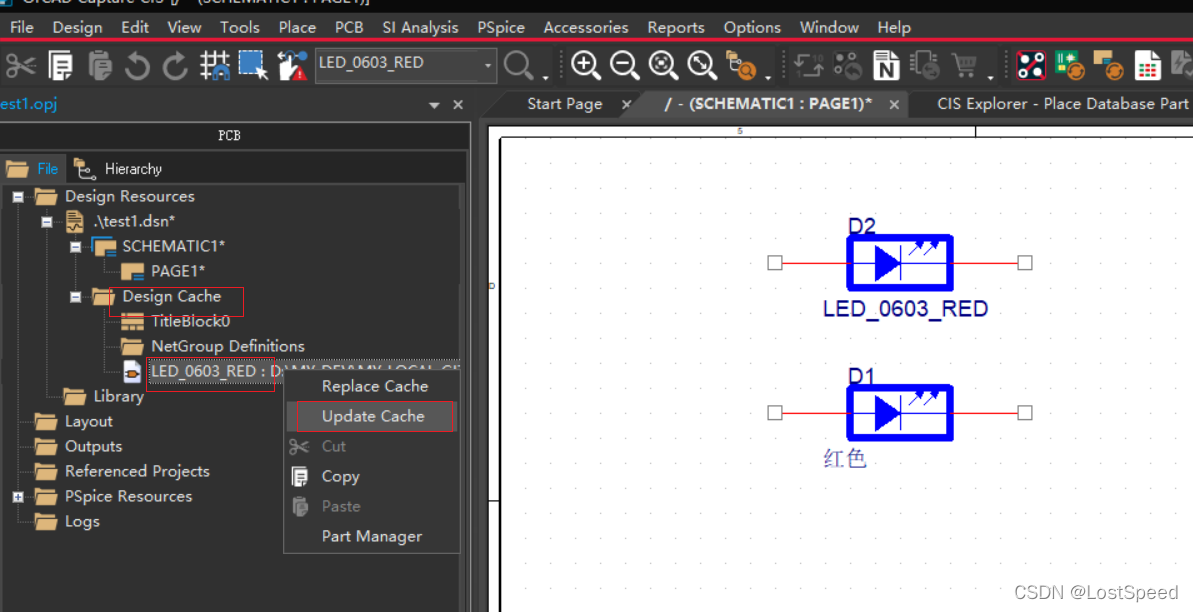The image size is (1193, 612).
Task: Collapse the Design Cache folder
Action: (x=76, y=297)
